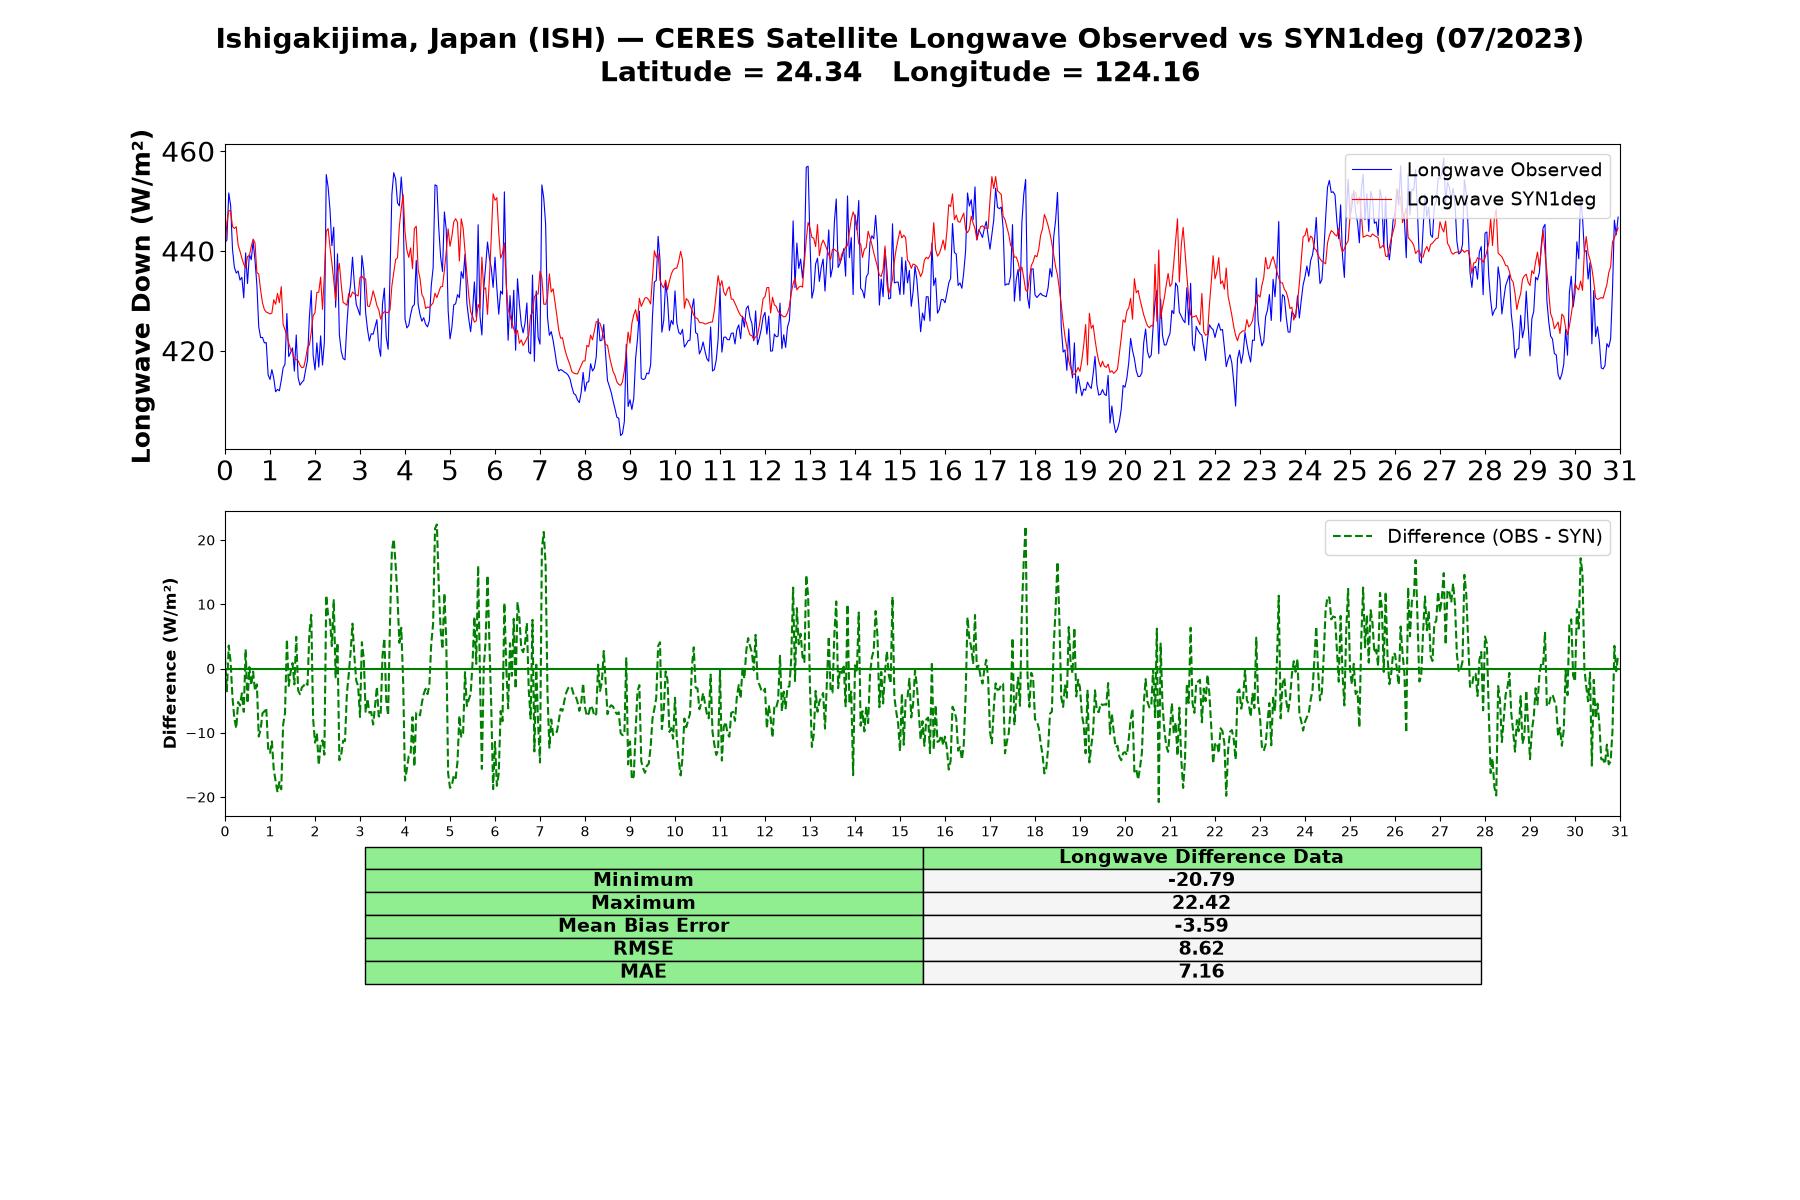
Task: Select the MAE value 7.16 cell
Action: 1202,972
